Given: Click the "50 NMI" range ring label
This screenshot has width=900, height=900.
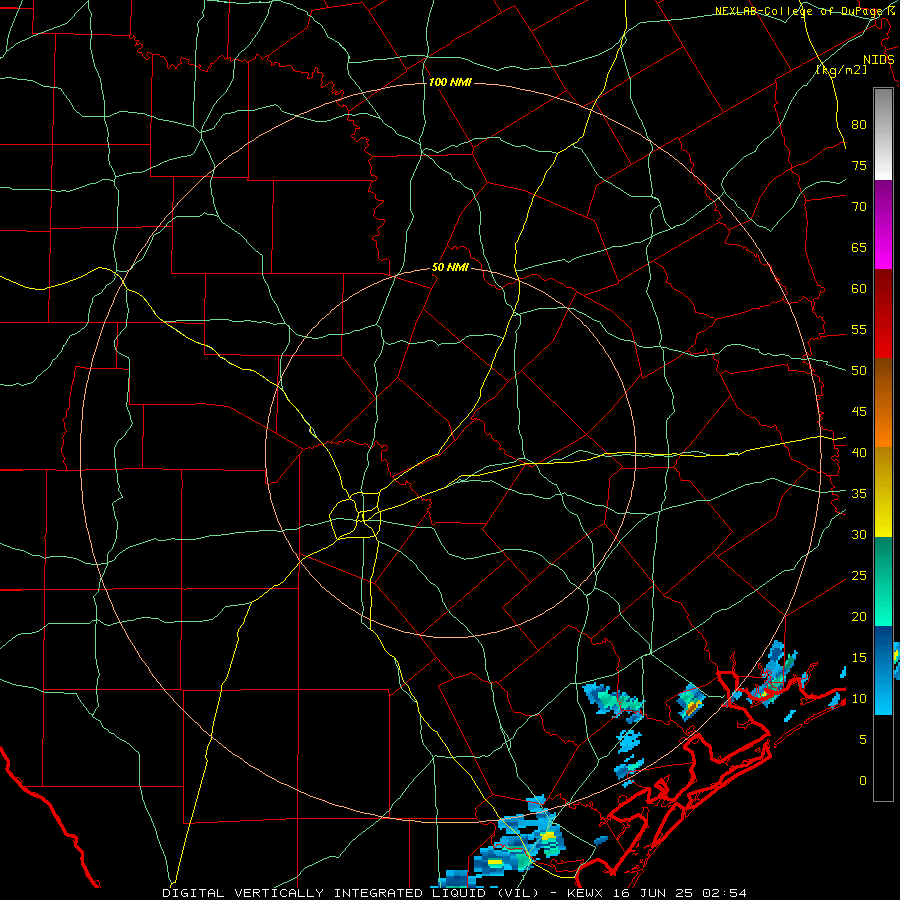Looking at the screenshot, I should pyautogui.click(x=450, y=267).
